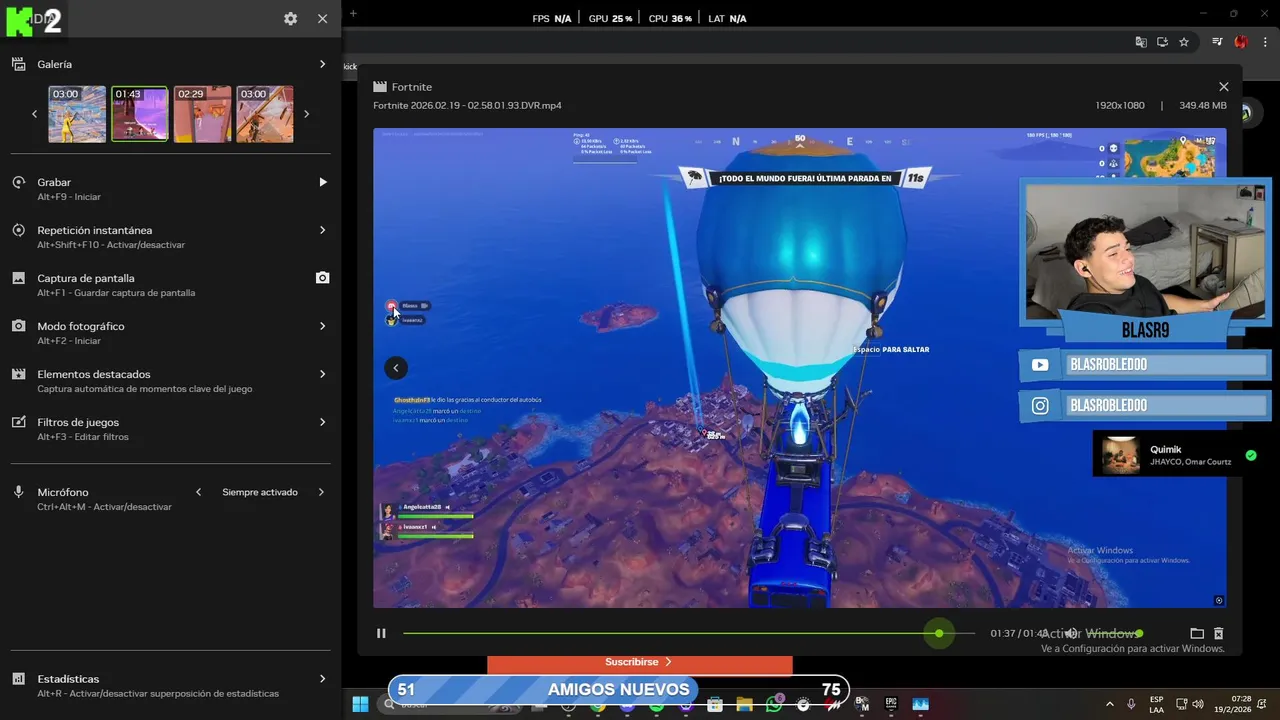Open WhatsApp from the taskbar
Screen dimensions: 1280x720
click(x=774, y=704)
